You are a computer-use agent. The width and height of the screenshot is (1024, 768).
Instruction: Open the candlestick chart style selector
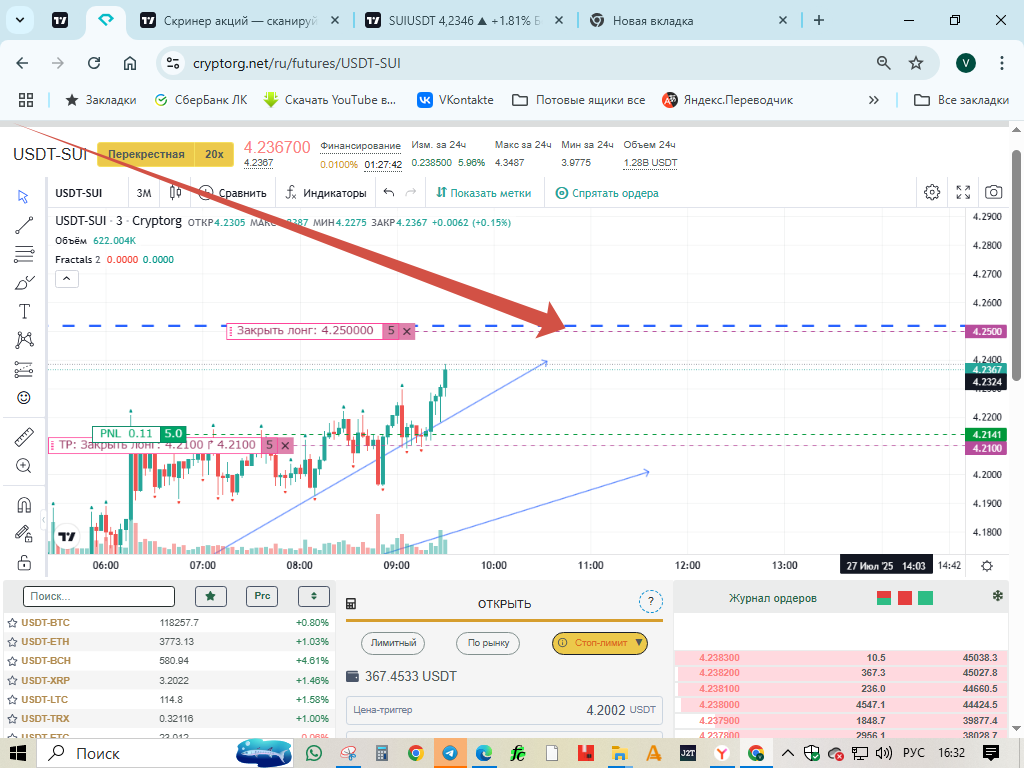(175, 193)
